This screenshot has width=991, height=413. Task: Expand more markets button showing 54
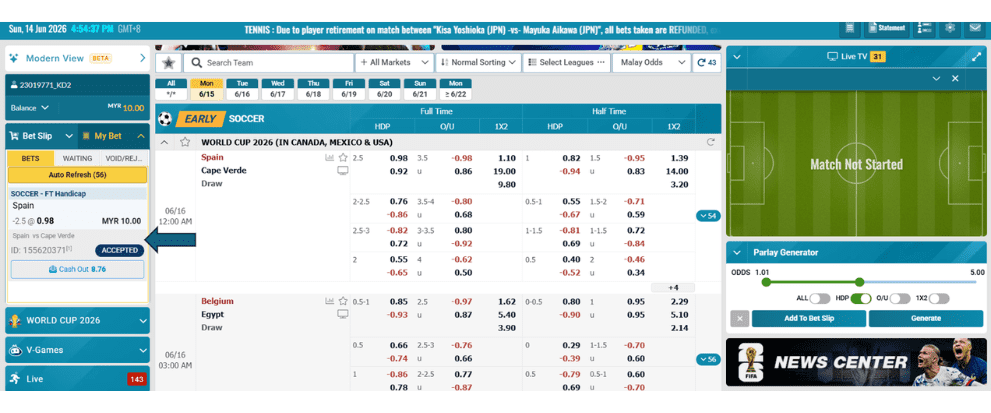(708, 216)
